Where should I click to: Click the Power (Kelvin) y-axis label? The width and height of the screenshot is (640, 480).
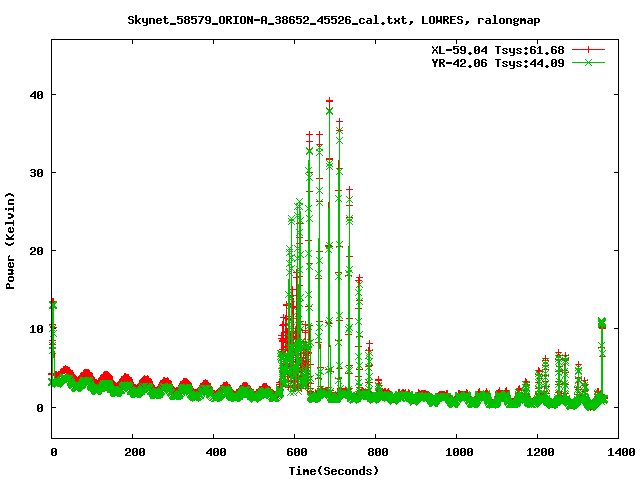pos(10,241)
